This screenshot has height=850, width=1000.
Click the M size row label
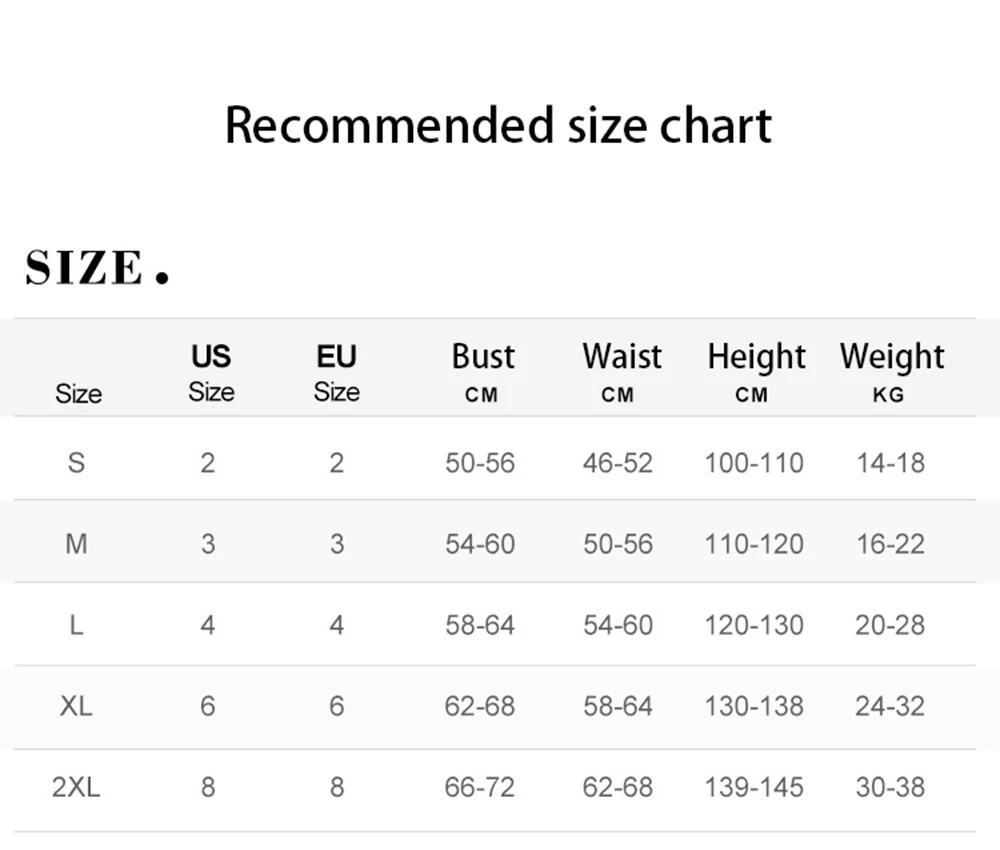click(76, 544)
